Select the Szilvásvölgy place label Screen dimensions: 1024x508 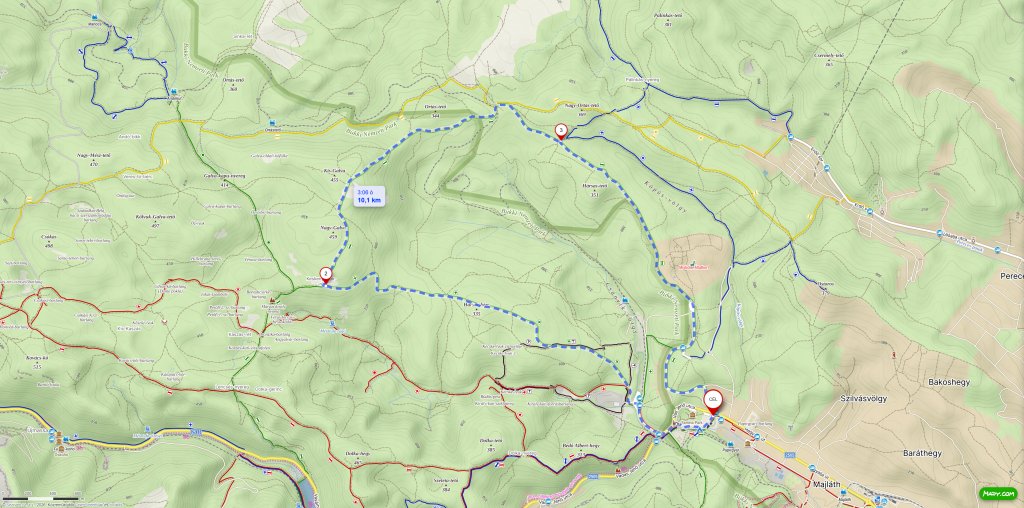(863, 398)
